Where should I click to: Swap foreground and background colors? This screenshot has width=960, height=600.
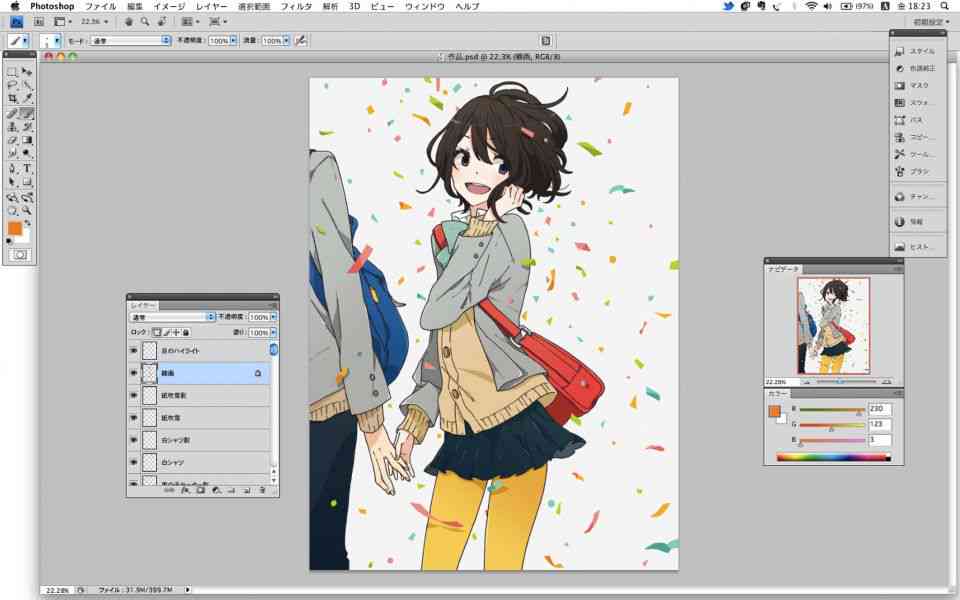coord(28,223)
